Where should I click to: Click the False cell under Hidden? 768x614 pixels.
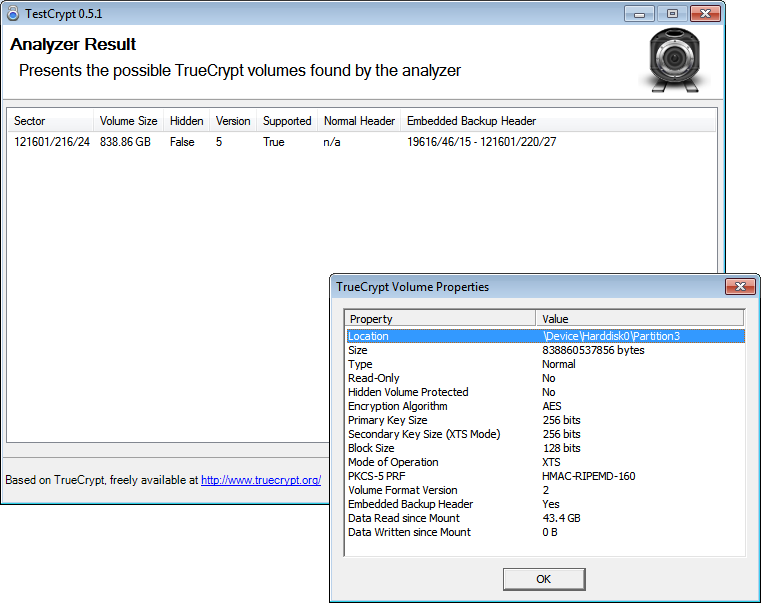click(182, 142)
